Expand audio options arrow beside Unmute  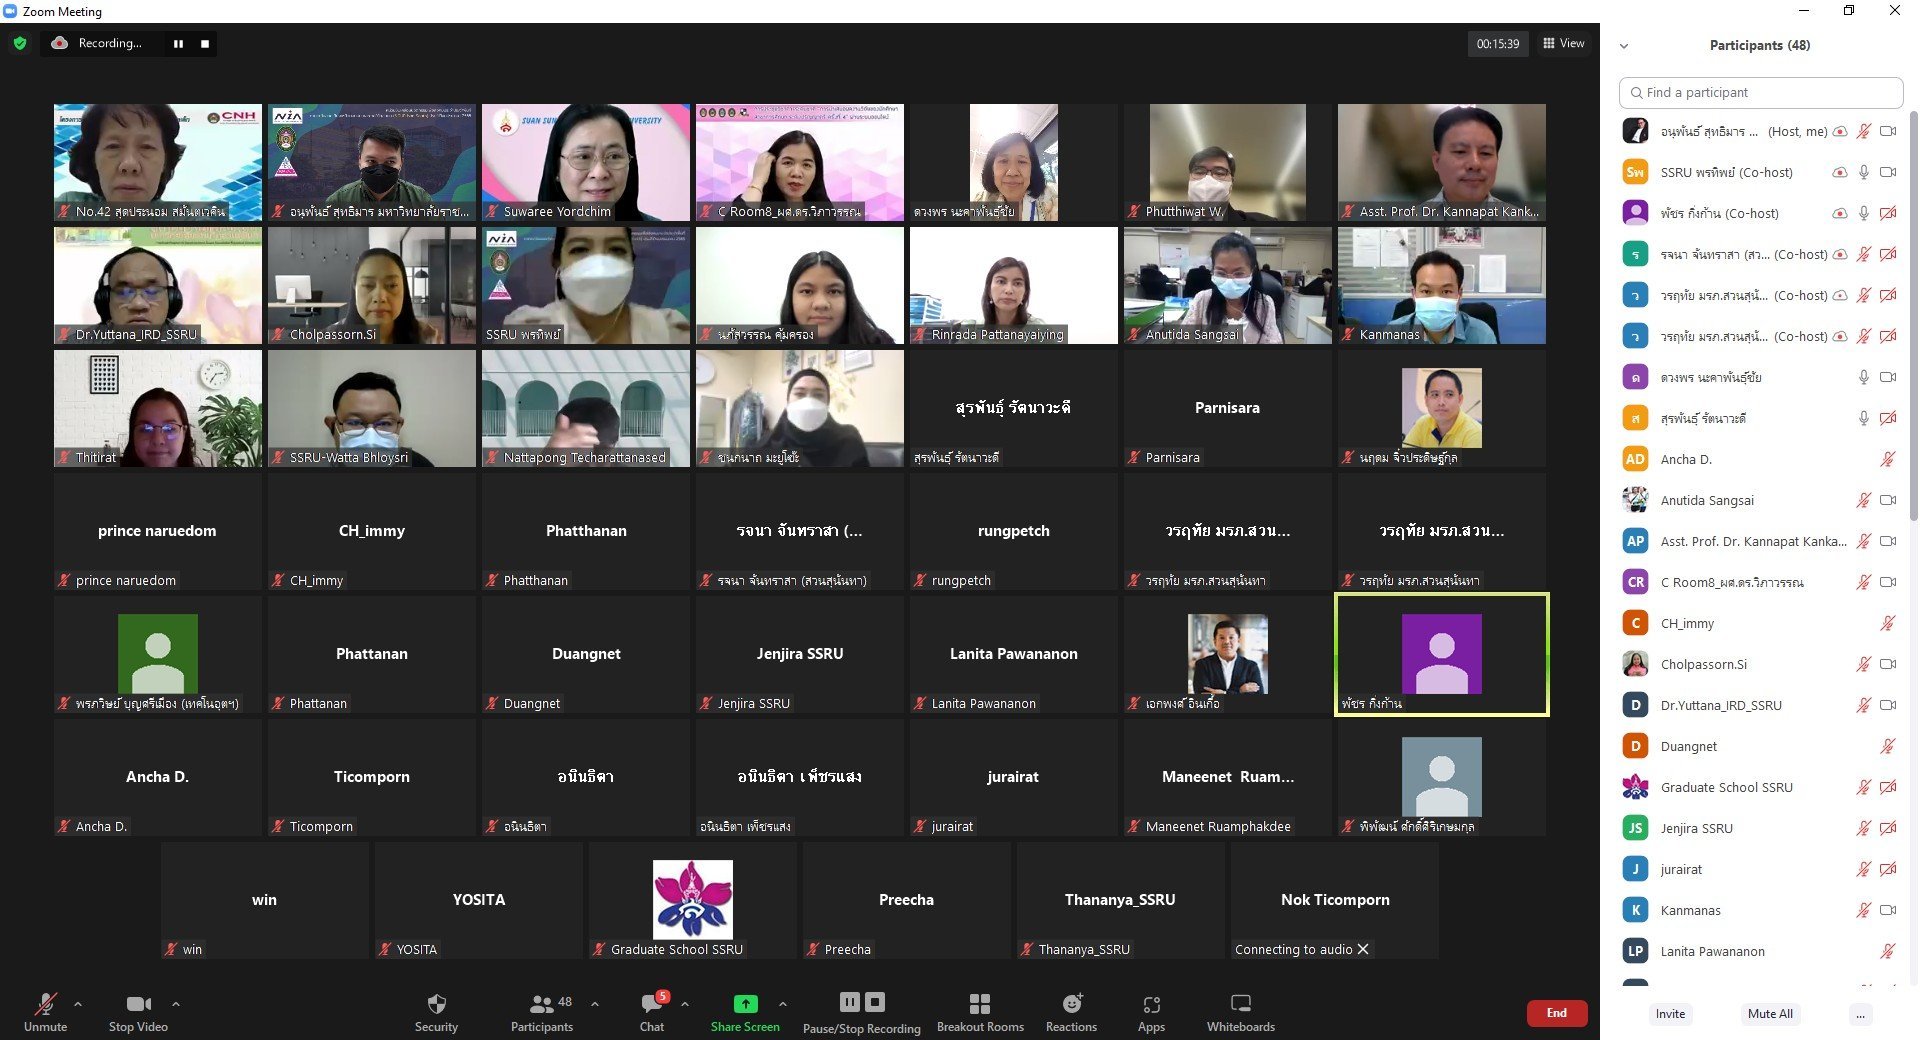(78, 1003)
